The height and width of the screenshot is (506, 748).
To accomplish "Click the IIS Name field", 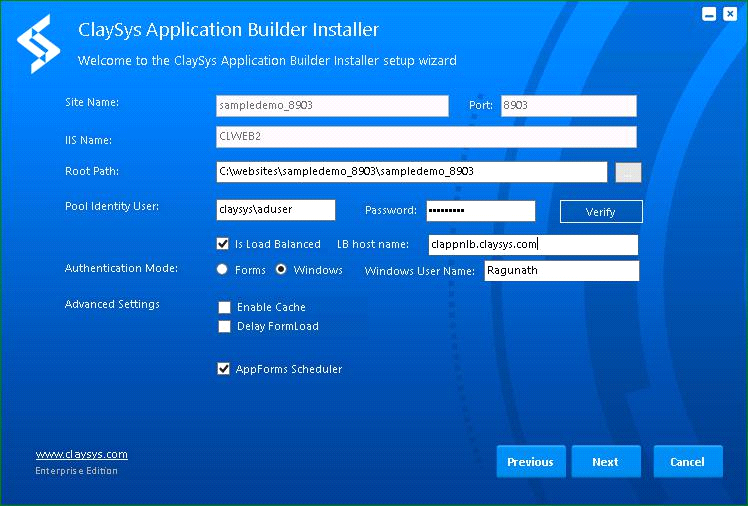I will pos(426,137).
